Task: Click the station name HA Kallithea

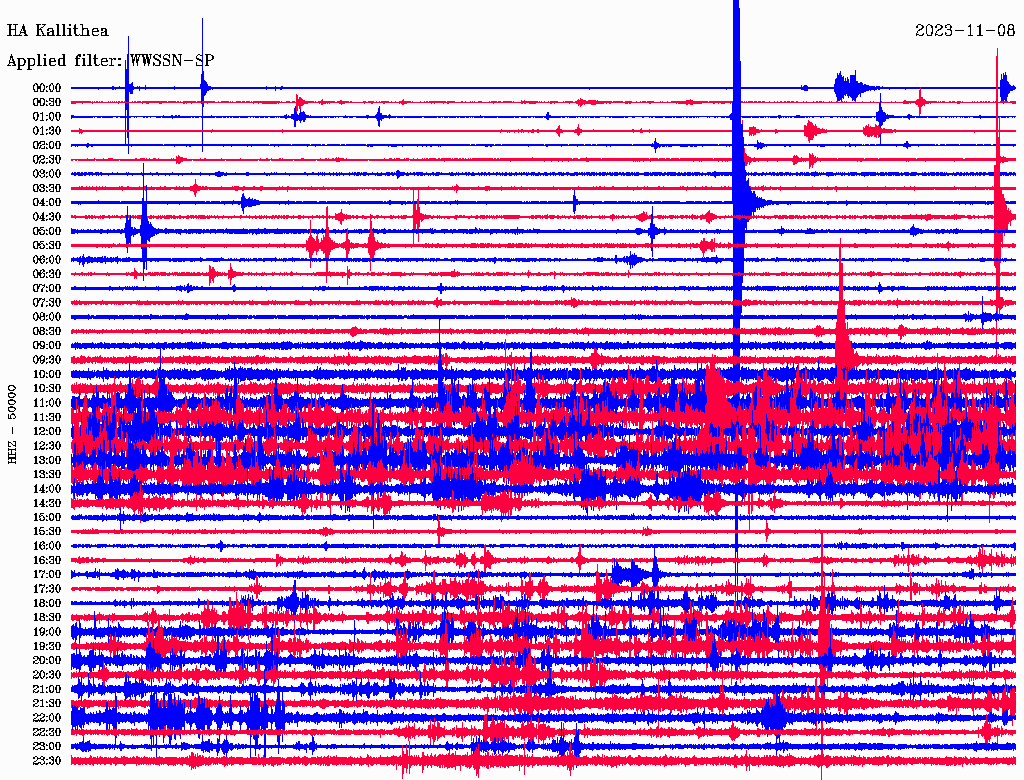Action: 57,31
